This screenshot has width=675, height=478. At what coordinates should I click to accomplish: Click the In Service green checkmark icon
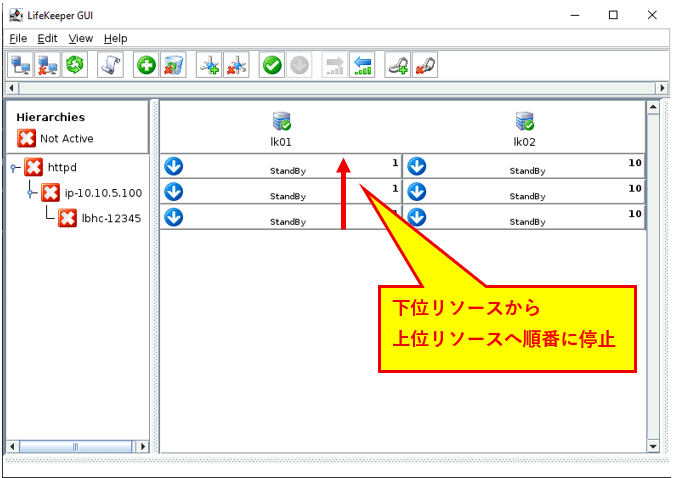point(272,65)
